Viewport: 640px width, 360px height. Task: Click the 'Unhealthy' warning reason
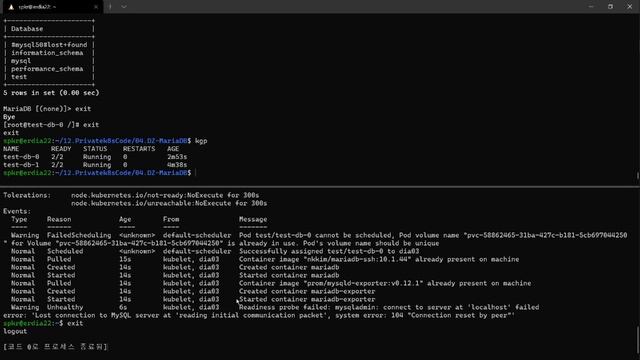tap(65, 307)
